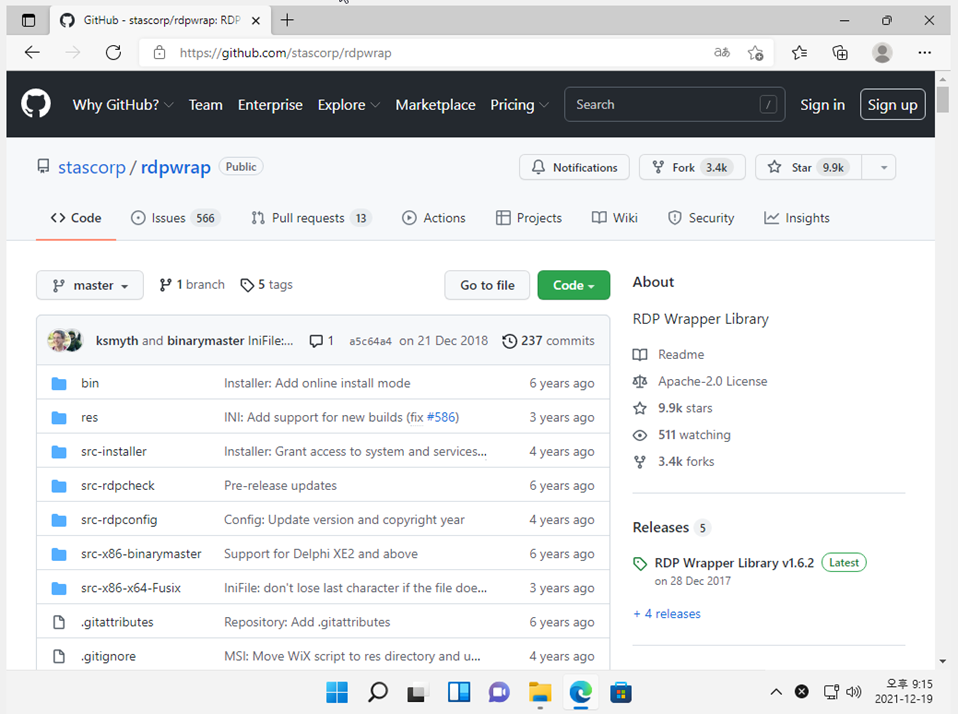Screen dimensions: 958x714
Task: Open Apache-2.0 License link
Action: (712, 381)
